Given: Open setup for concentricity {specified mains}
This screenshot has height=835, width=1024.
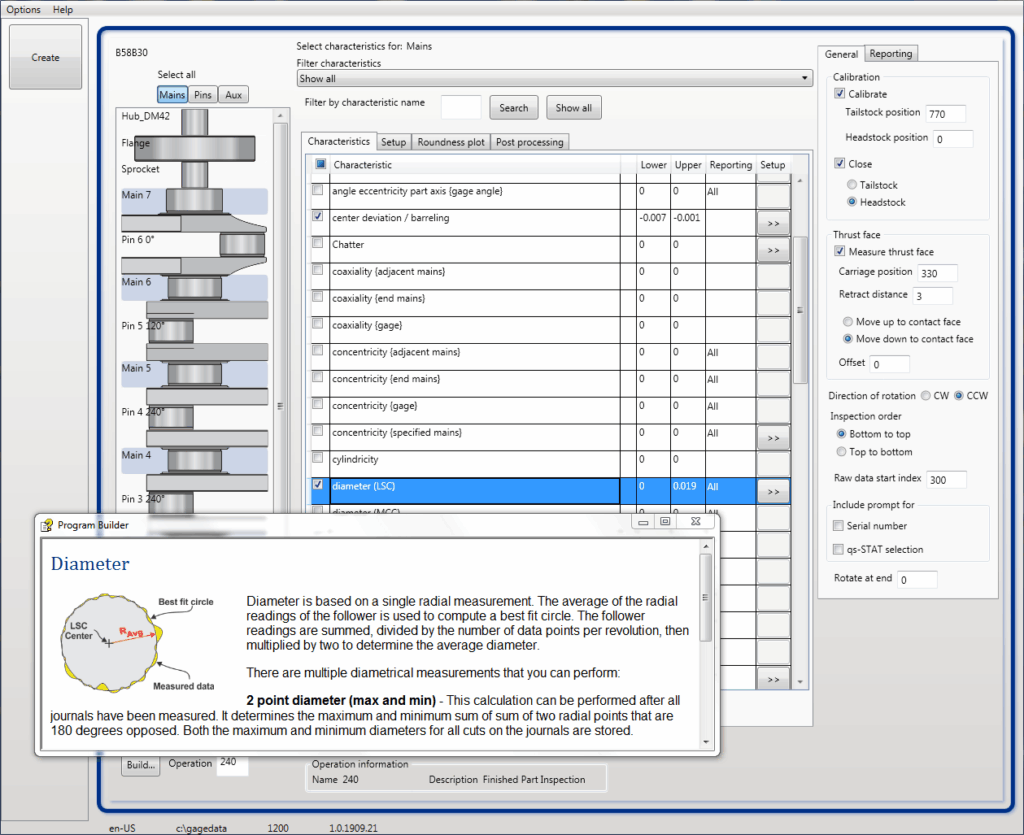Looking at the screenshot, I should [772, 437].
